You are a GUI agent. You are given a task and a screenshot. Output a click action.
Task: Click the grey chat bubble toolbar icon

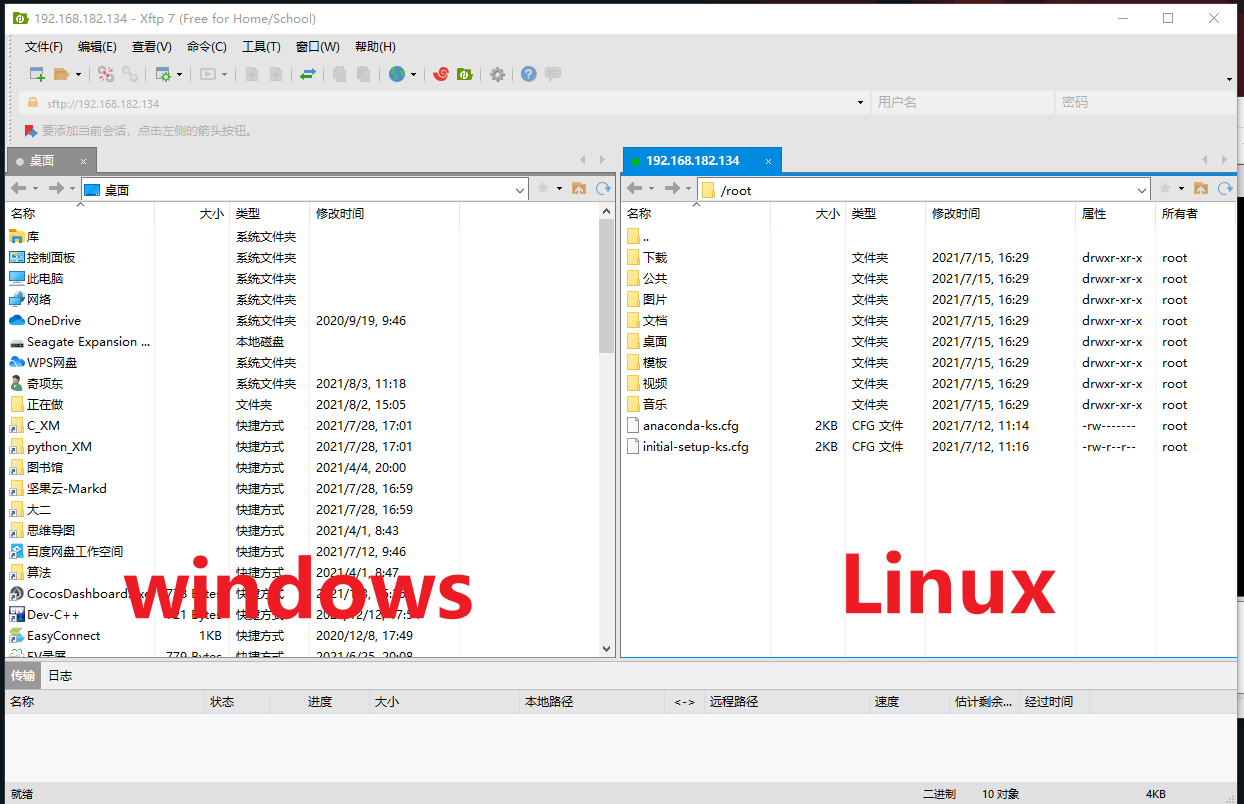[x=553, y=74]
